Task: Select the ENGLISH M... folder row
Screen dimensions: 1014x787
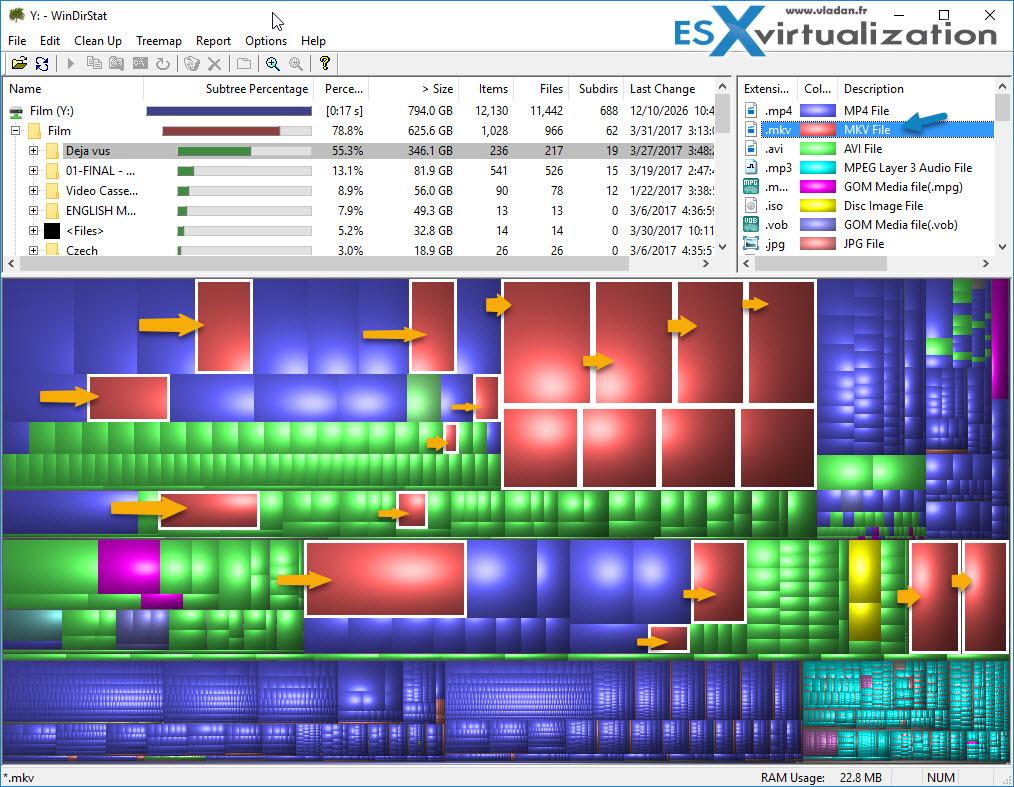Action: (359, 211)
